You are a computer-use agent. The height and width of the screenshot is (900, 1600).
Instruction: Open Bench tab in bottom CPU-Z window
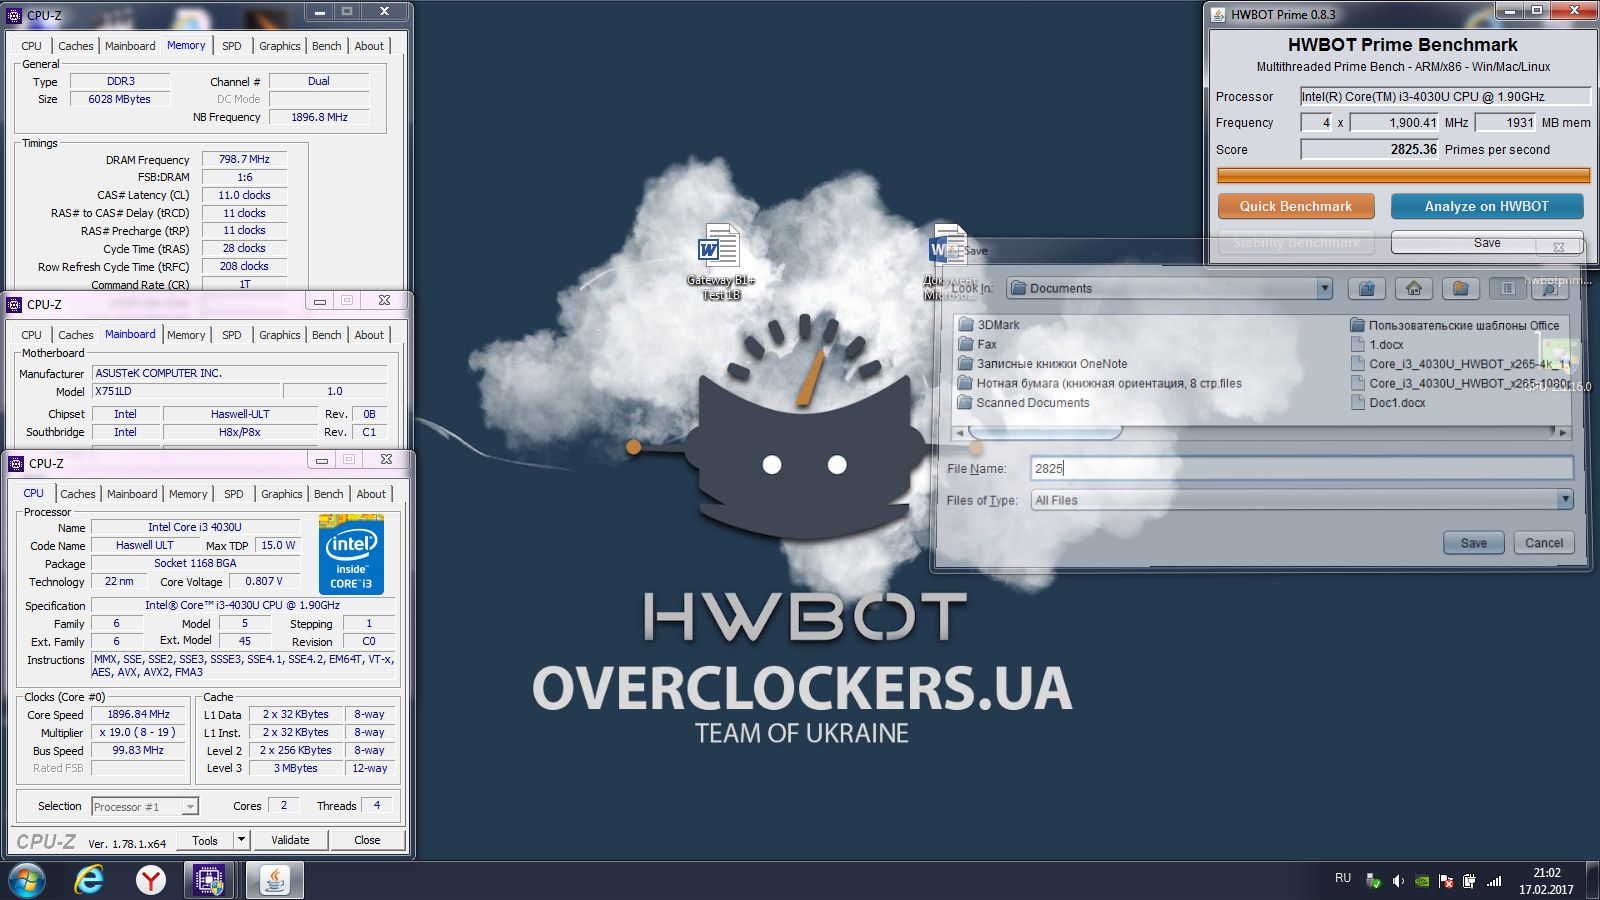(328, 494)
